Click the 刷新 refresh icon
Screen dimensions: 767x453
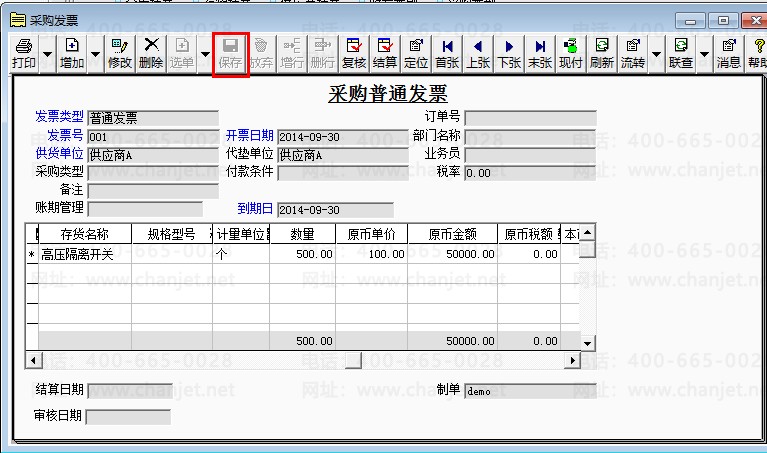tap(602, 53)
